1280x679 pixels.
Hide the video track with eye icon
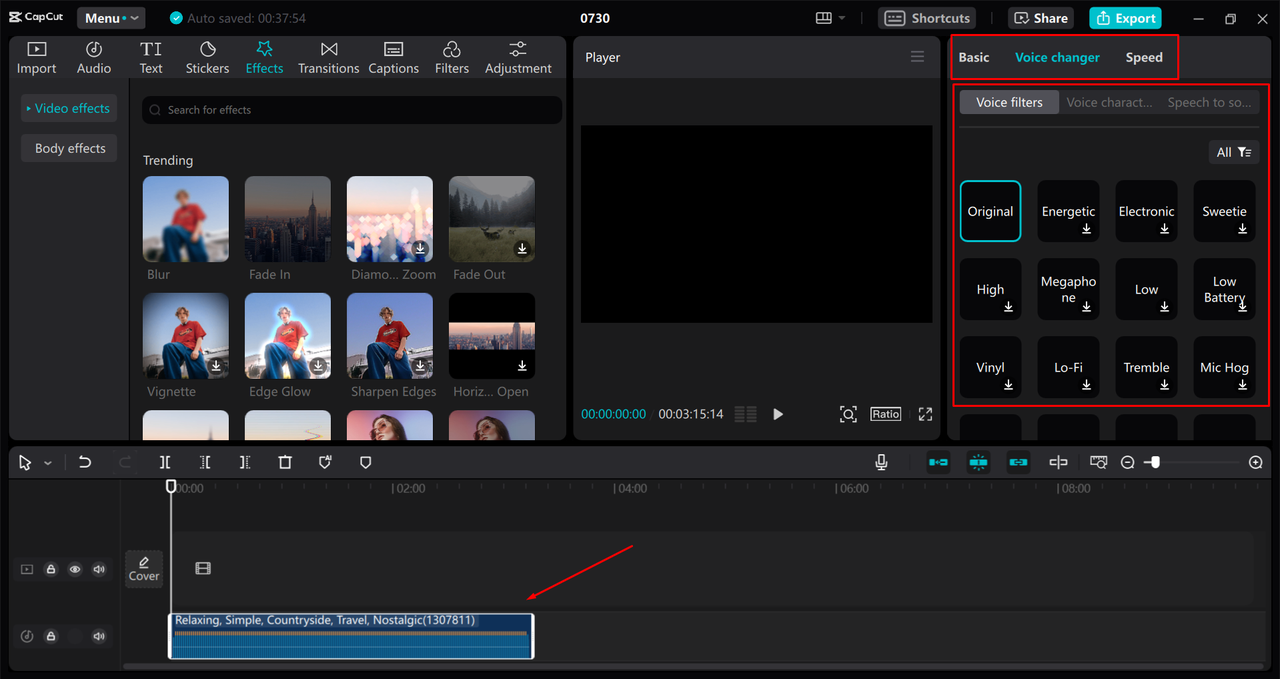[x=75, y=569]
